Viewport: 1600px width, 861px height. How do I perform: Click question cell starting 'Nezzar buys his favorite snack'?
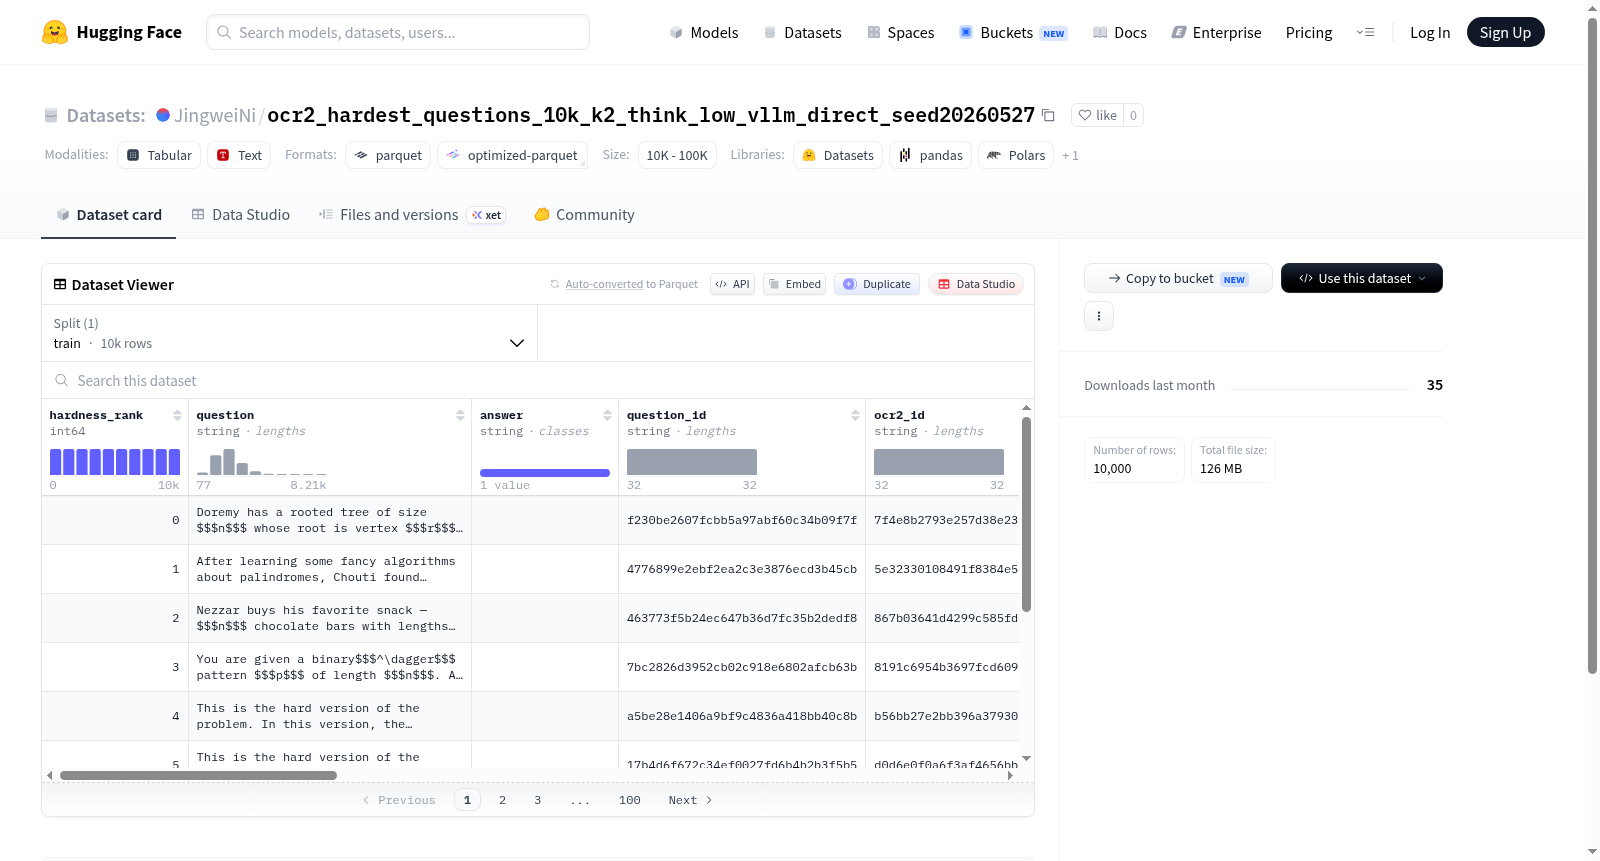click(x=330, y=618)
